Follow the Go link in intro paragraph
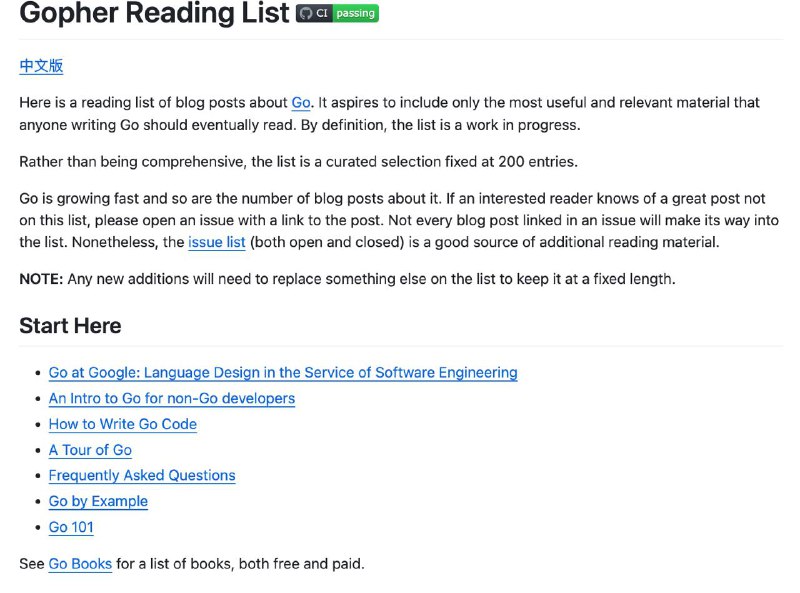The width and height of the screenshot is (800, 593). pos(301,103)
